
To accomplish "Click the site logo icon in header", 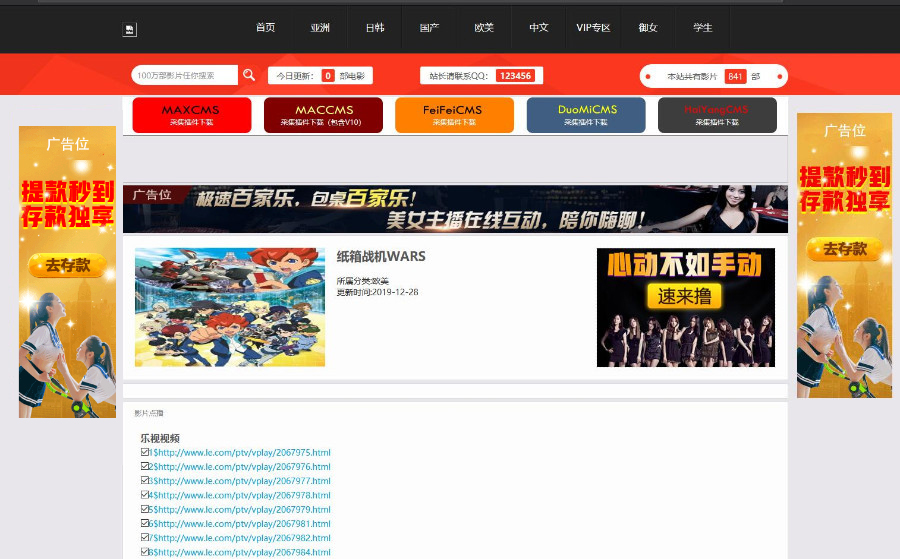I will [x=130, y=30].
